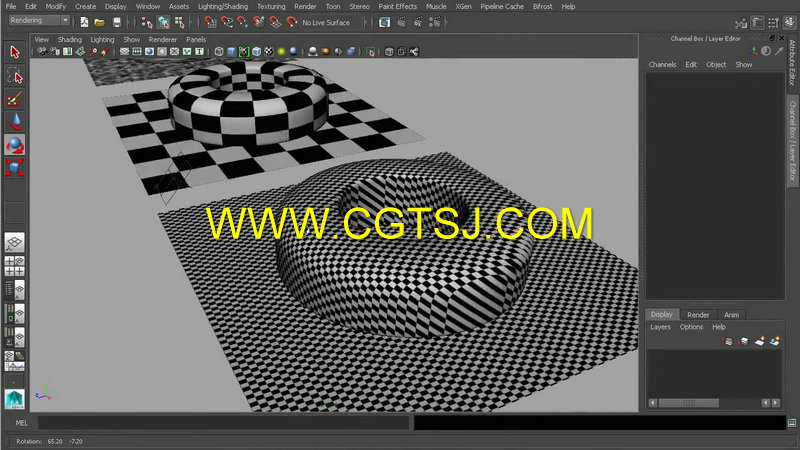This screenshot has height=450, width=800.
Task: Render the current frame clapper icon
Action: [401, 22]
